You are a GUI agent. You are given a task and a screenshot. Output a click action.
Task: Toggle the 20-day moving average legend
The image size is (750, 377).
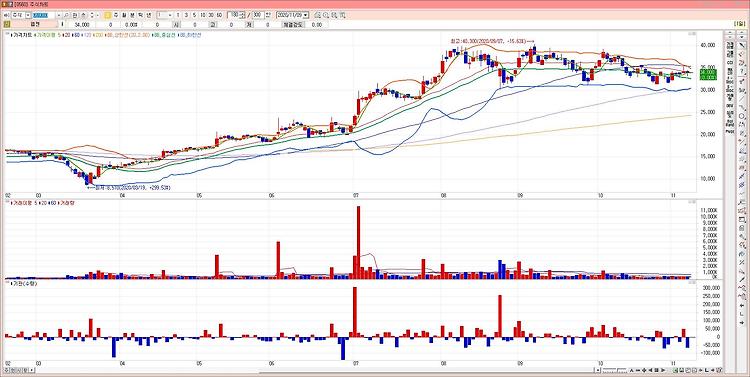[66, 35]
